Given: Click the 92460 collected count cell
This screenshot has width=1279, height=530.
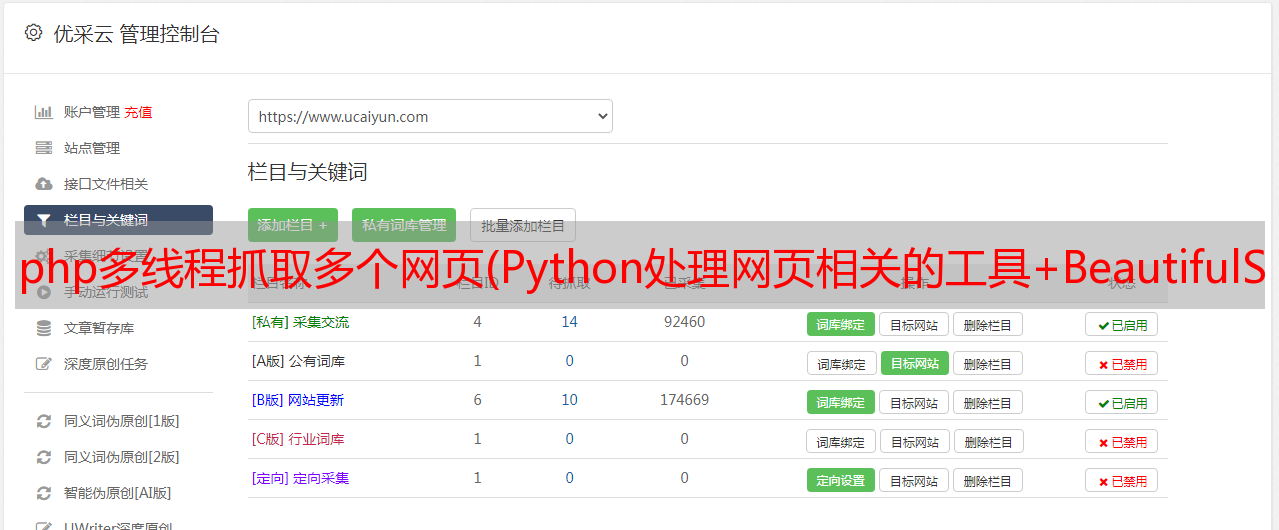Looking at the screenshot, I should 684,322.
